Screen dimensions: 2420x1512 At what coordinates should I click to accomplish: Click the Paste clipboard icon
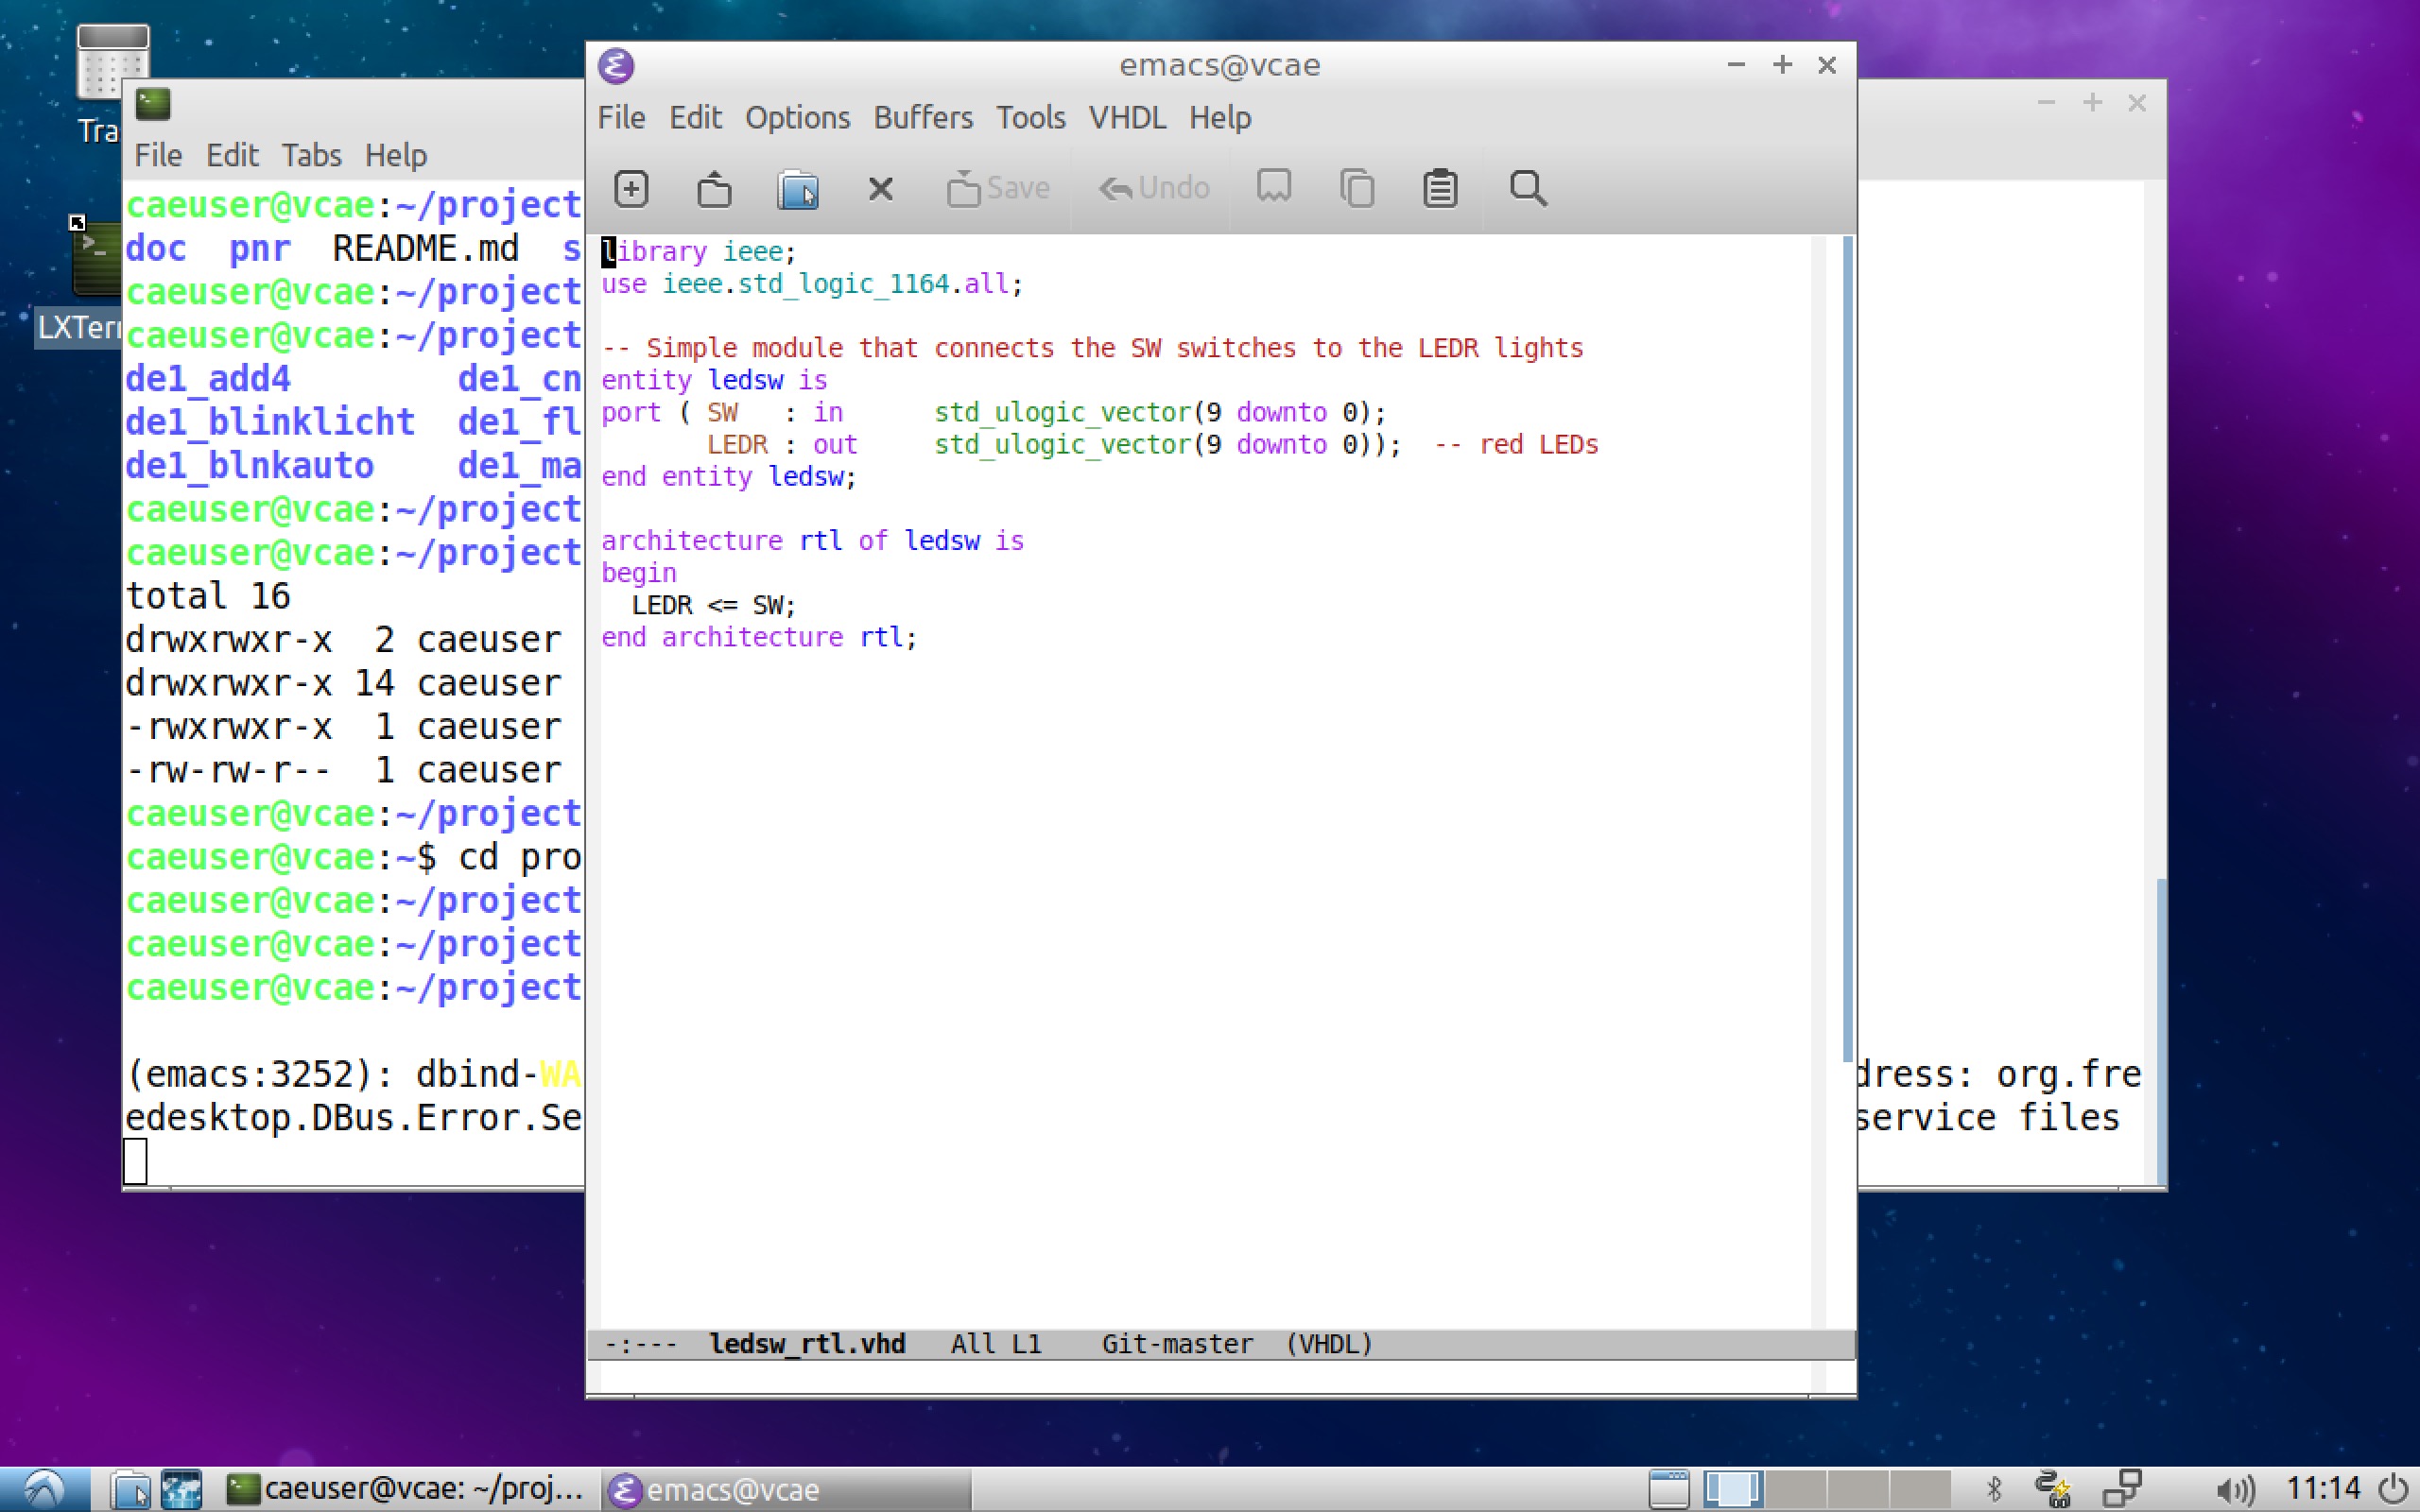click(1440, 188)
